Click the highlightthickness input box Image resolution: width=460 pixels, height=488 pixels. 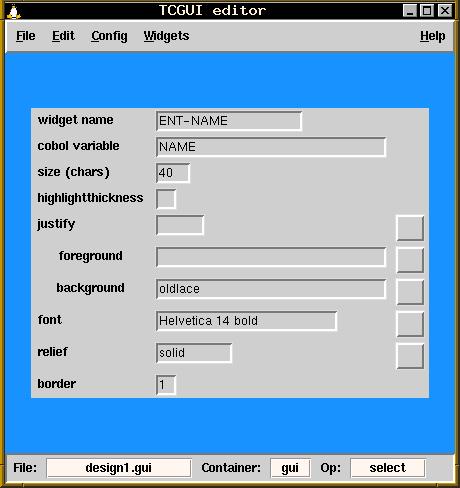pyautogui.click(x=166, y=199)
